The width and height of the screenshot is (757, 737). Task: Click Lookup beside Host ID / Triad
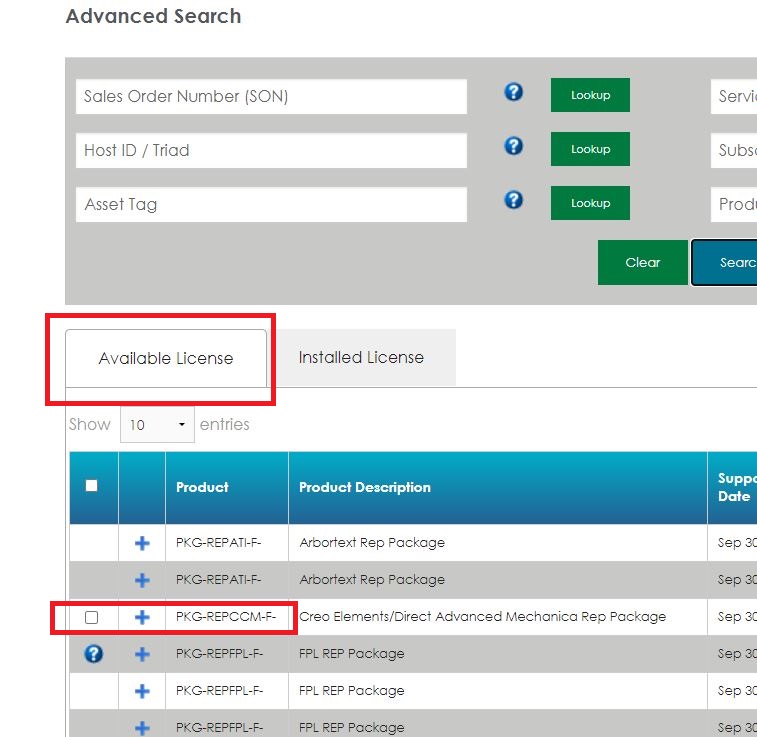tap(590, 149)
